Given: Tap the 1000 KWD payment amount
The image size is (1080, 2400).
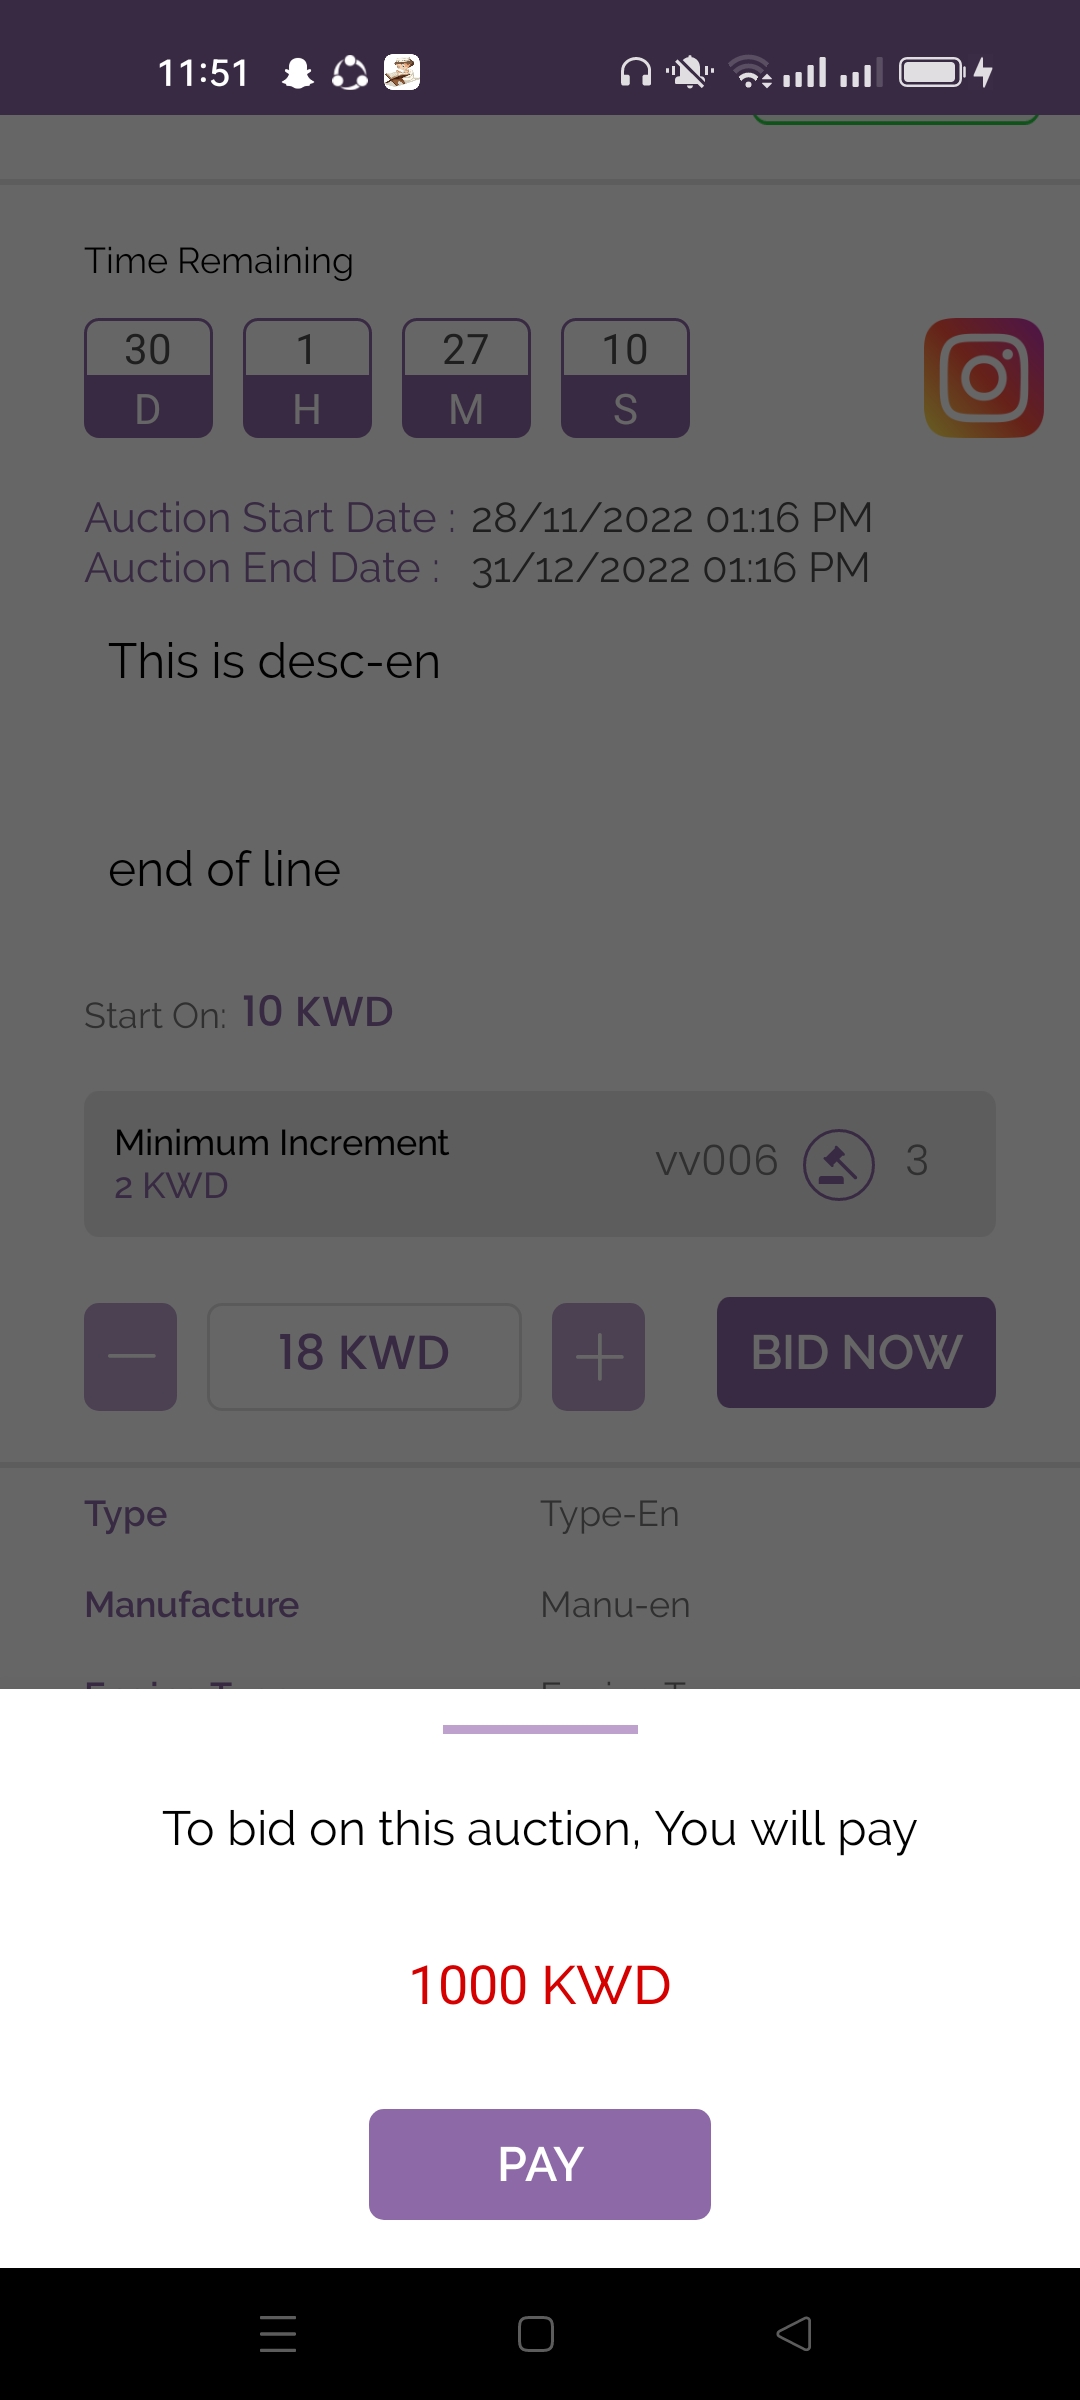Looking at the screenshot, I should (x=540, y=1985).
